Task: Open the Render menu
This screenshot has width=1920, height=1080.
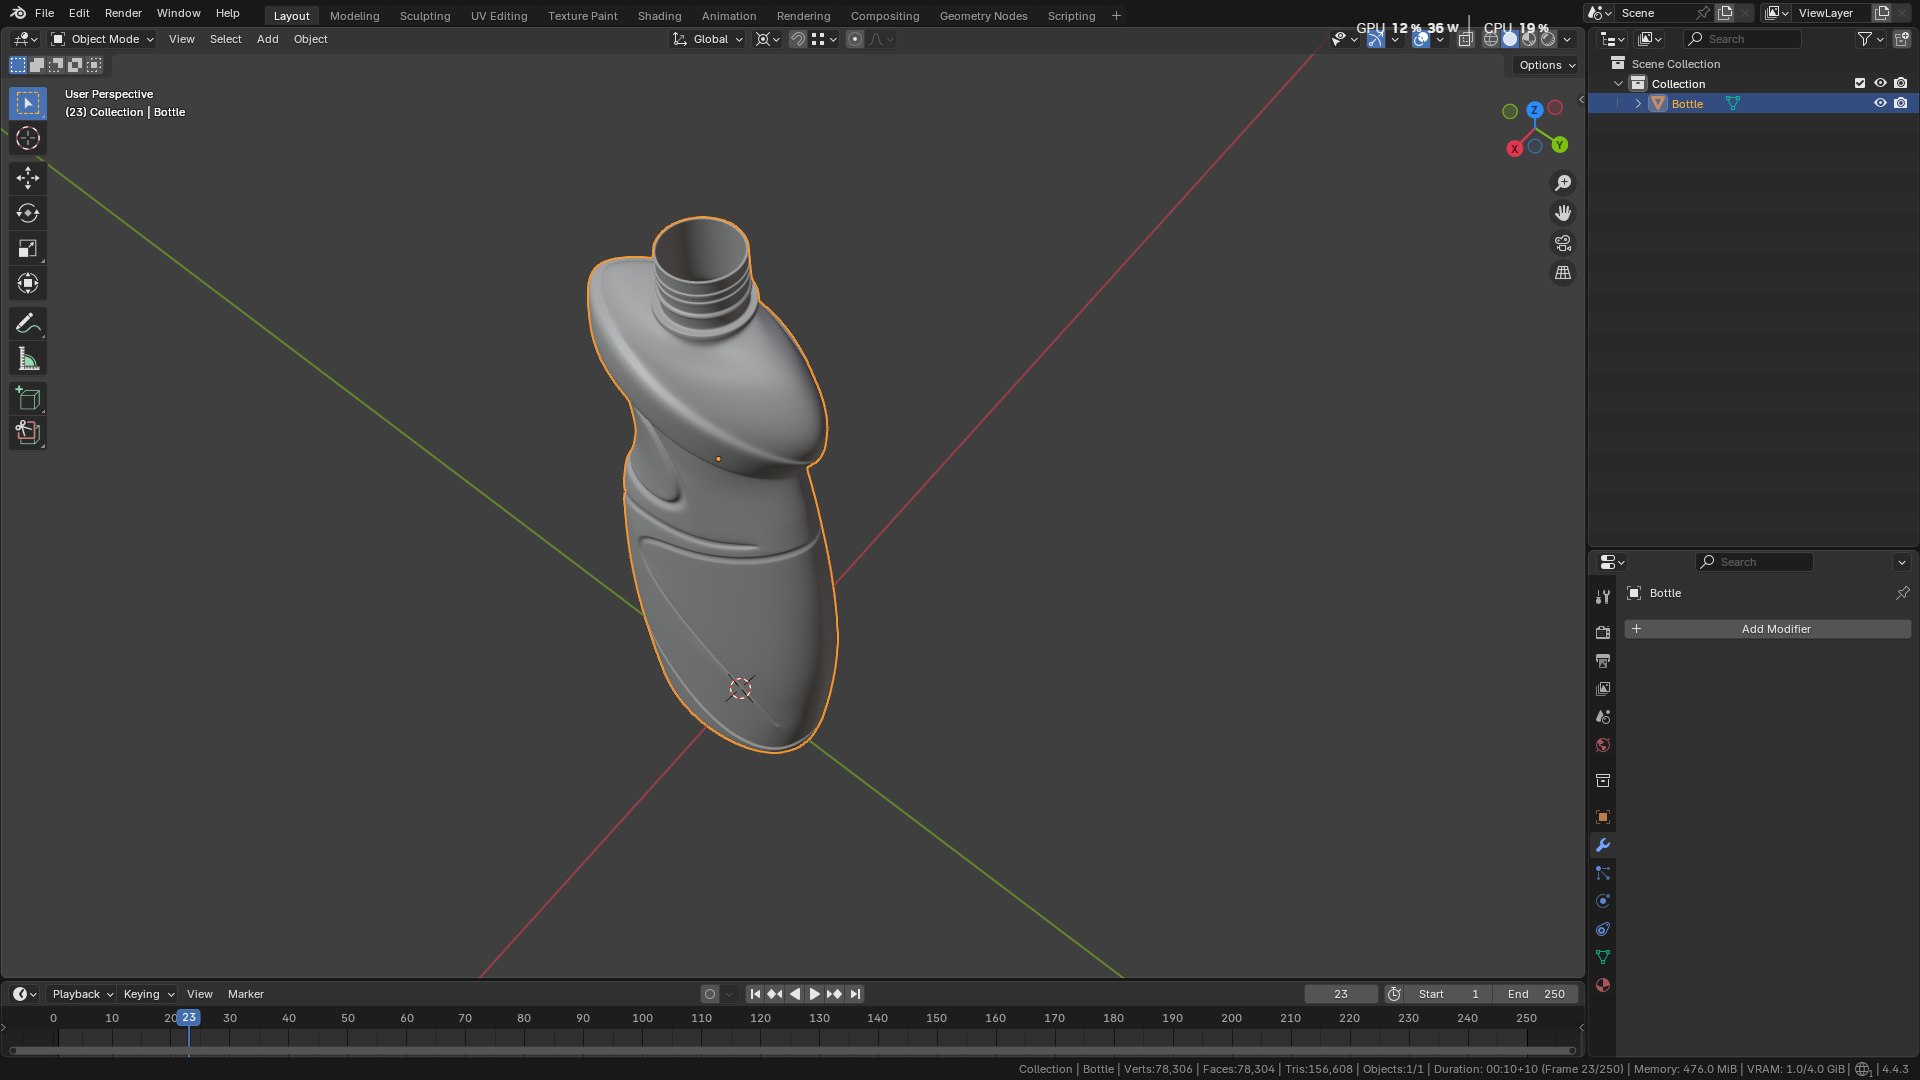Action: (x=123, y=13)
